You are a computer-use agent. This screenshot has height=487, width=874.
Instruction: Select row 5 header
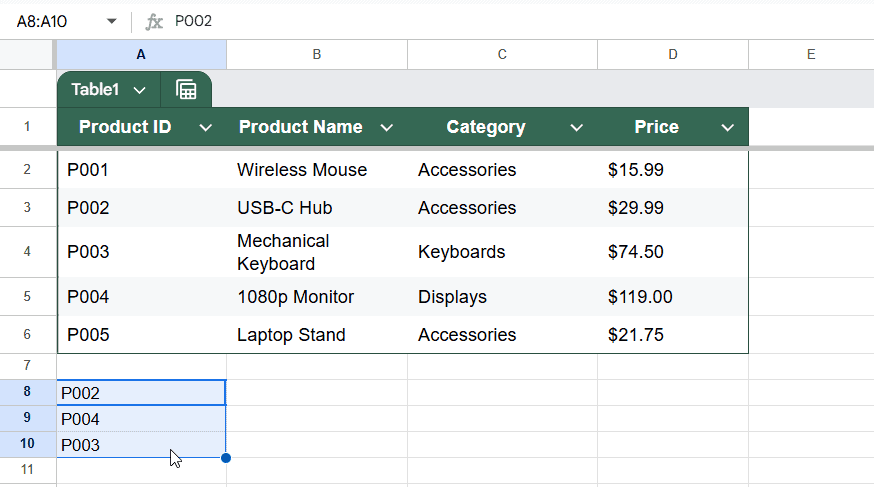point(27,296)
